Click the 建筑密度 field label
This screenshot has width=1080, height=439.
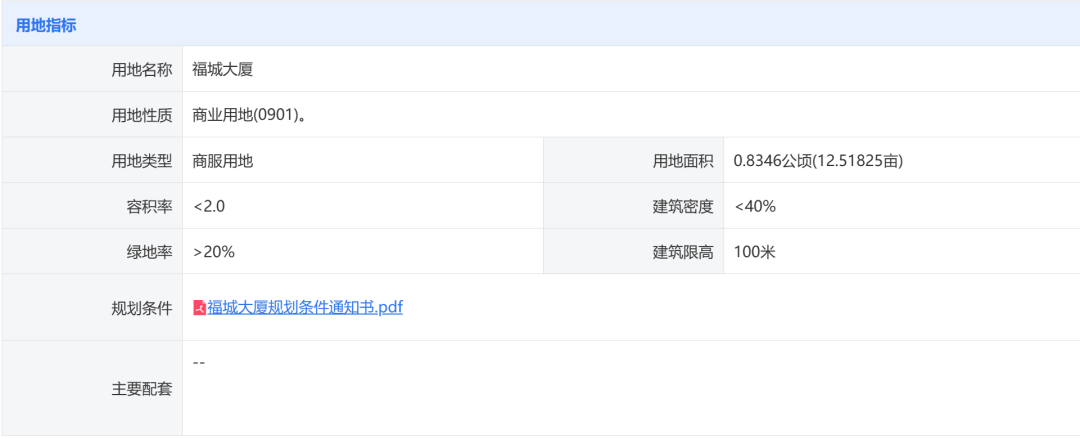tap(683, 207)
